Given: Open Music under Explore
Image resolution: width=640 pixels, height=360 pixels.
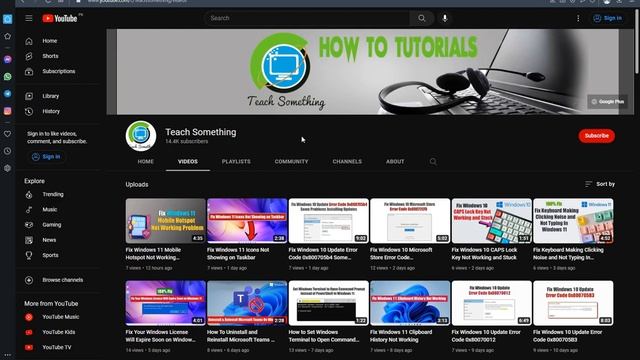Looking at the screenshot, I should click(50, 209).
